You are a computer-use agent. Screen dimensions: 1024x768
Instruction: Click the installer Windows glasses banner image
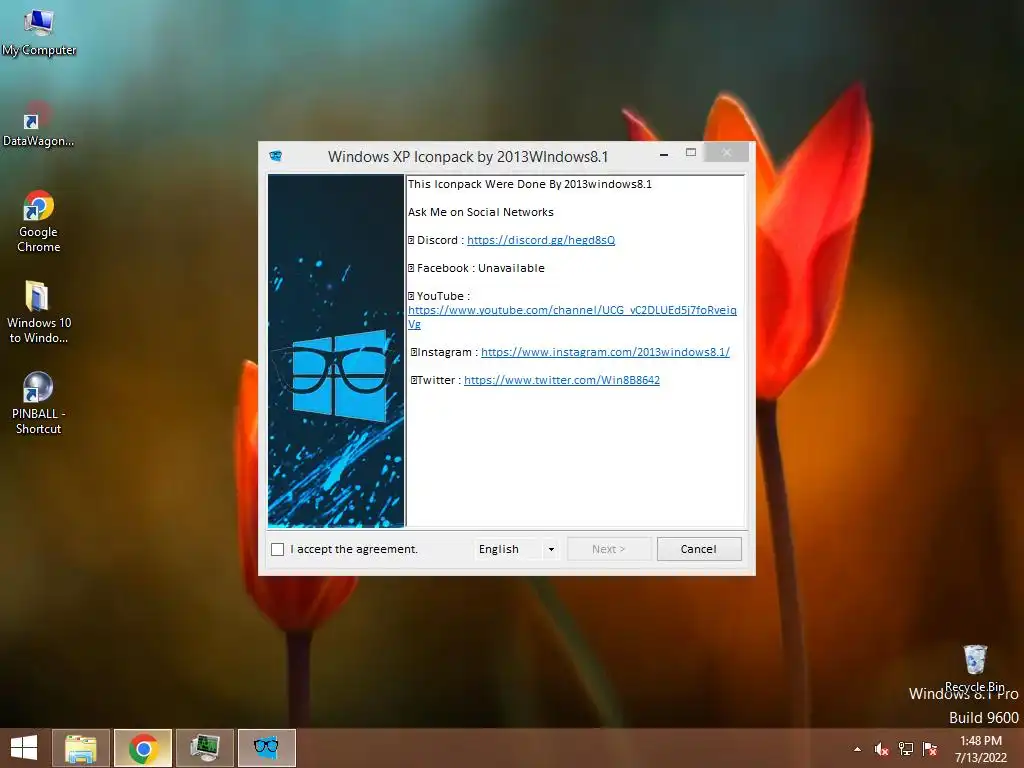click(336, 351)
